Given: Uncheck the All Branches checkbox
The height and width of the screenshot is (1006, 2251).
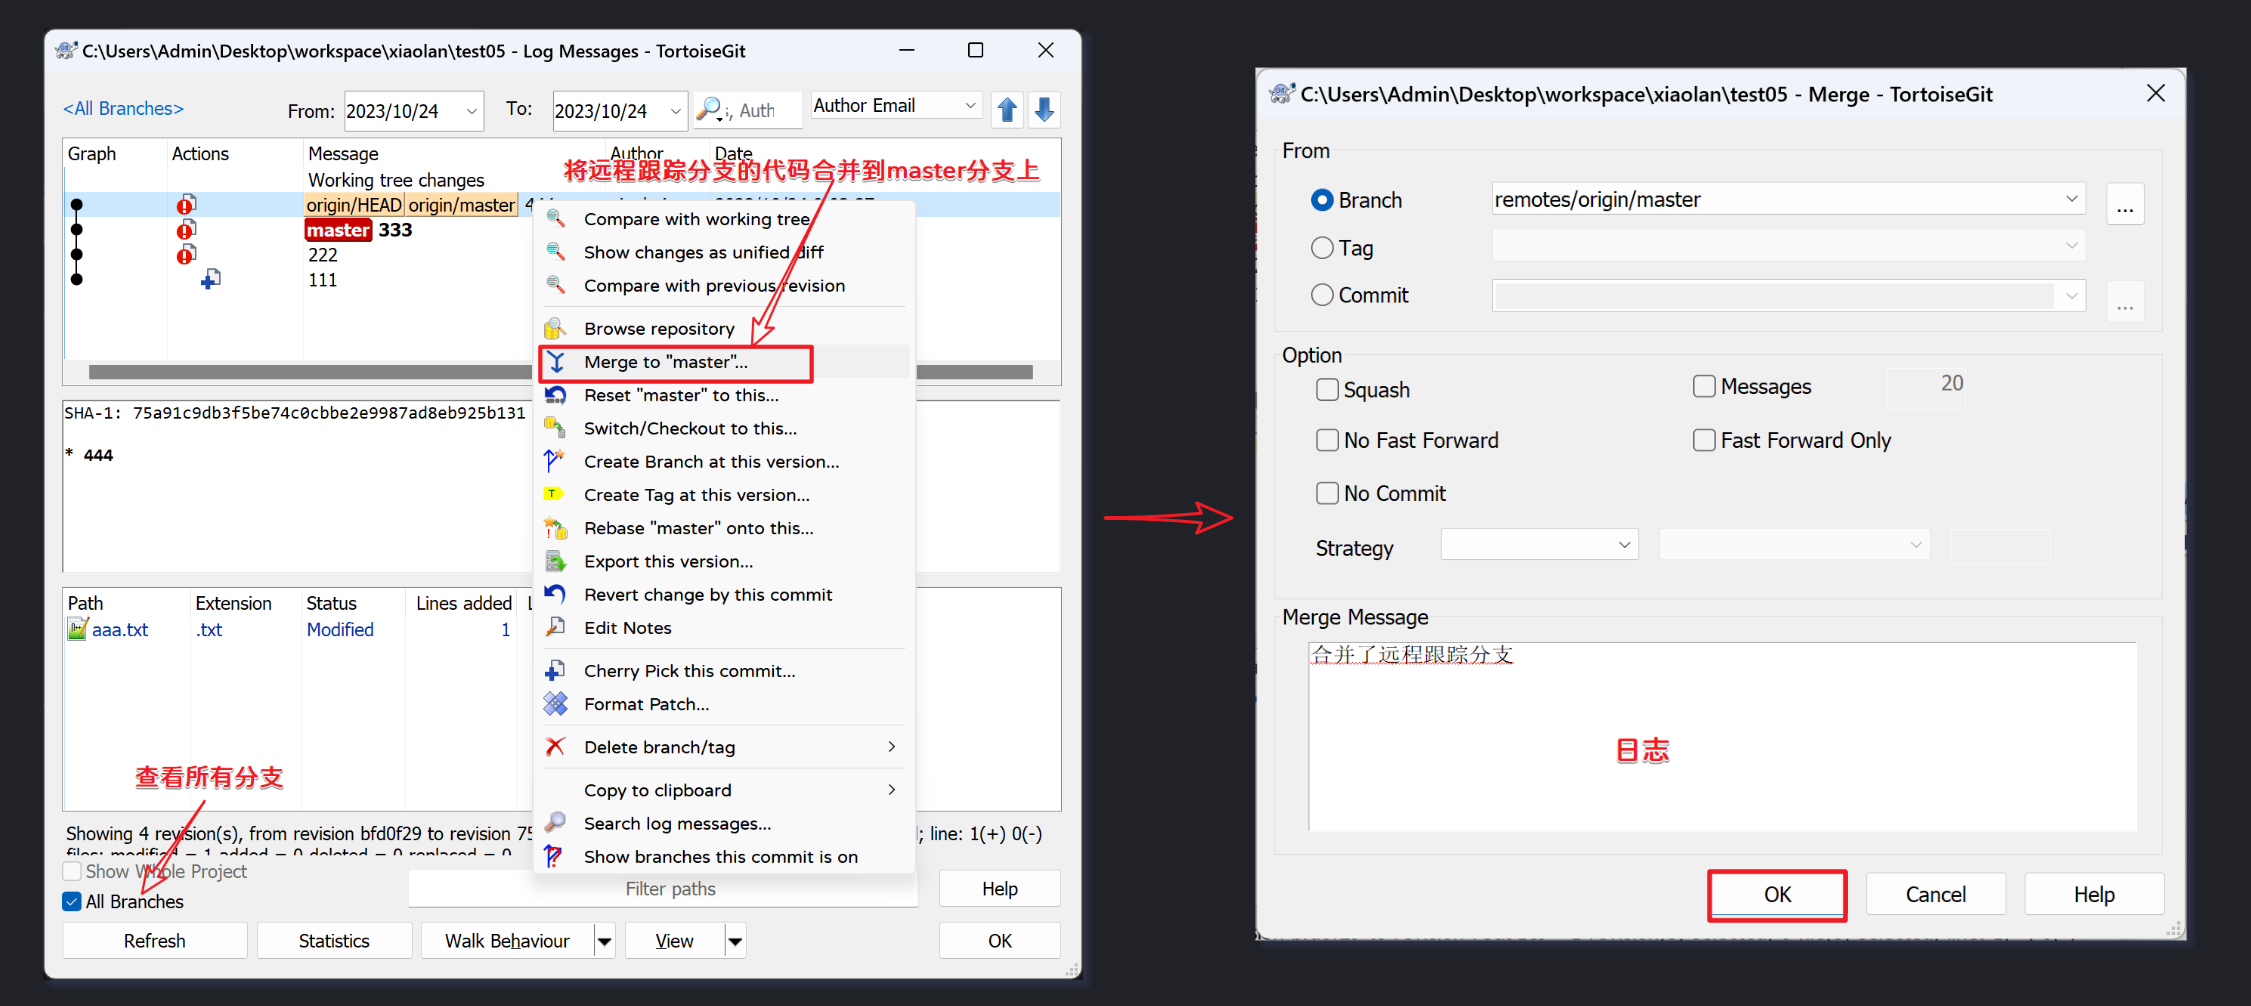Looking at the screenshot, I should pyautogui.click(x=72, y=901).
